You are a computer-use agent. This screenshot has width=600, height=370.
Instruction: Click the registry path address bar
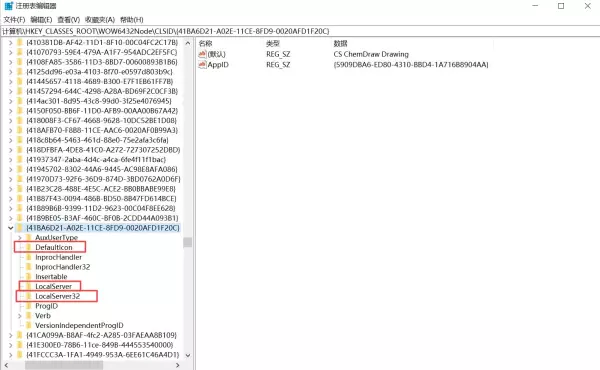(x=300, y=31)
